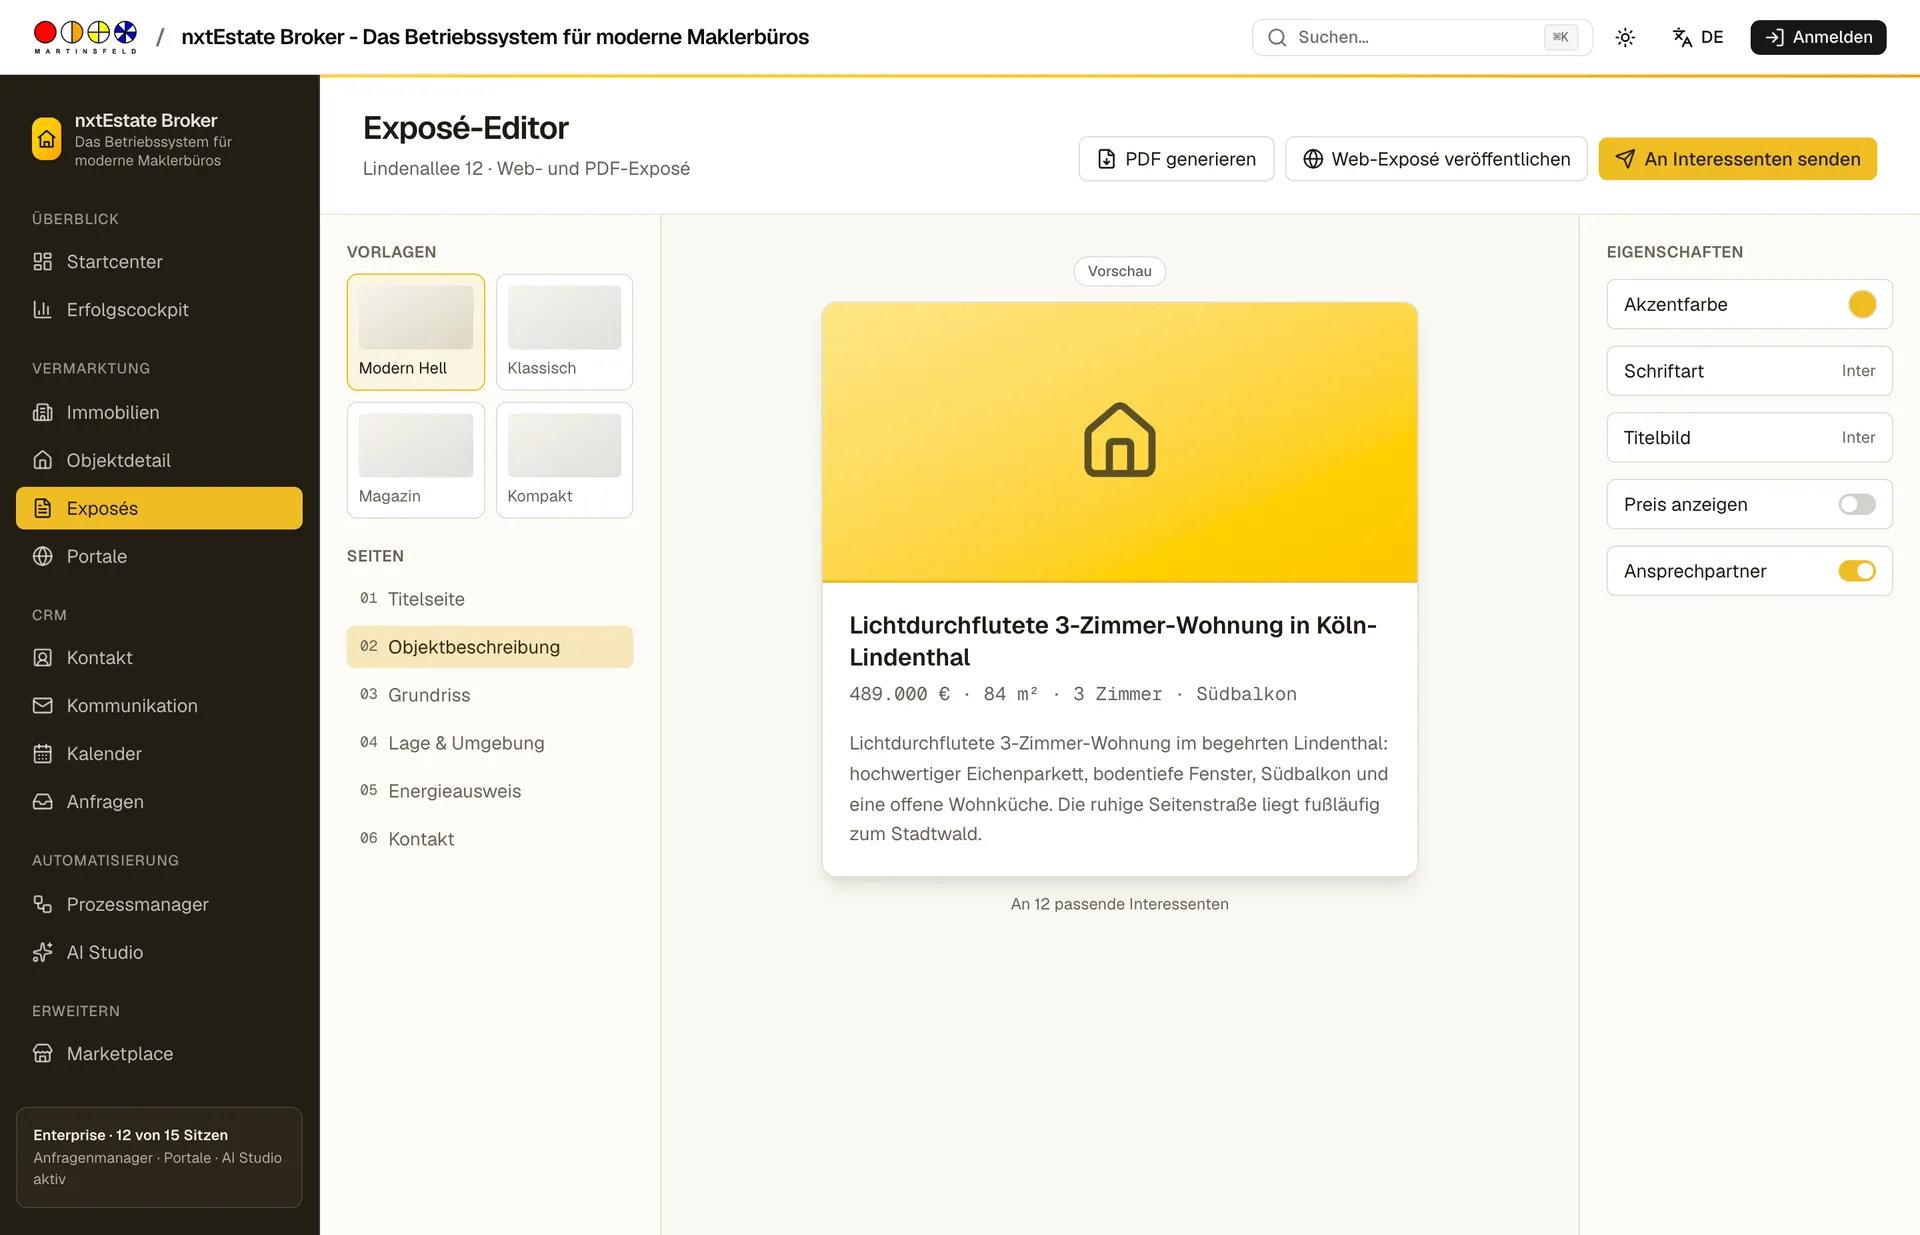
Task: Click the Enterprise 12 von 15 Sitzen card
Action: pos(159,1157)
